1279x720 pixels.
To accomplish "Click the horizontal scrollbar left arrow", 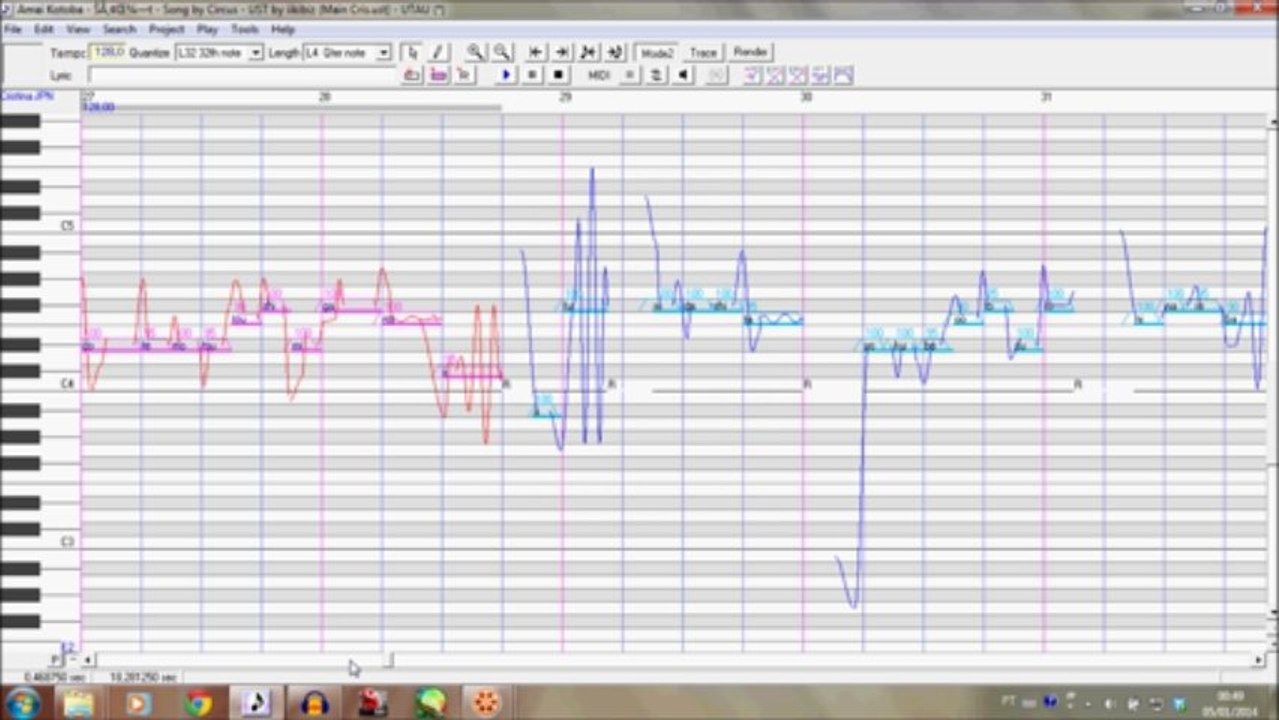I will pos(88,660).
